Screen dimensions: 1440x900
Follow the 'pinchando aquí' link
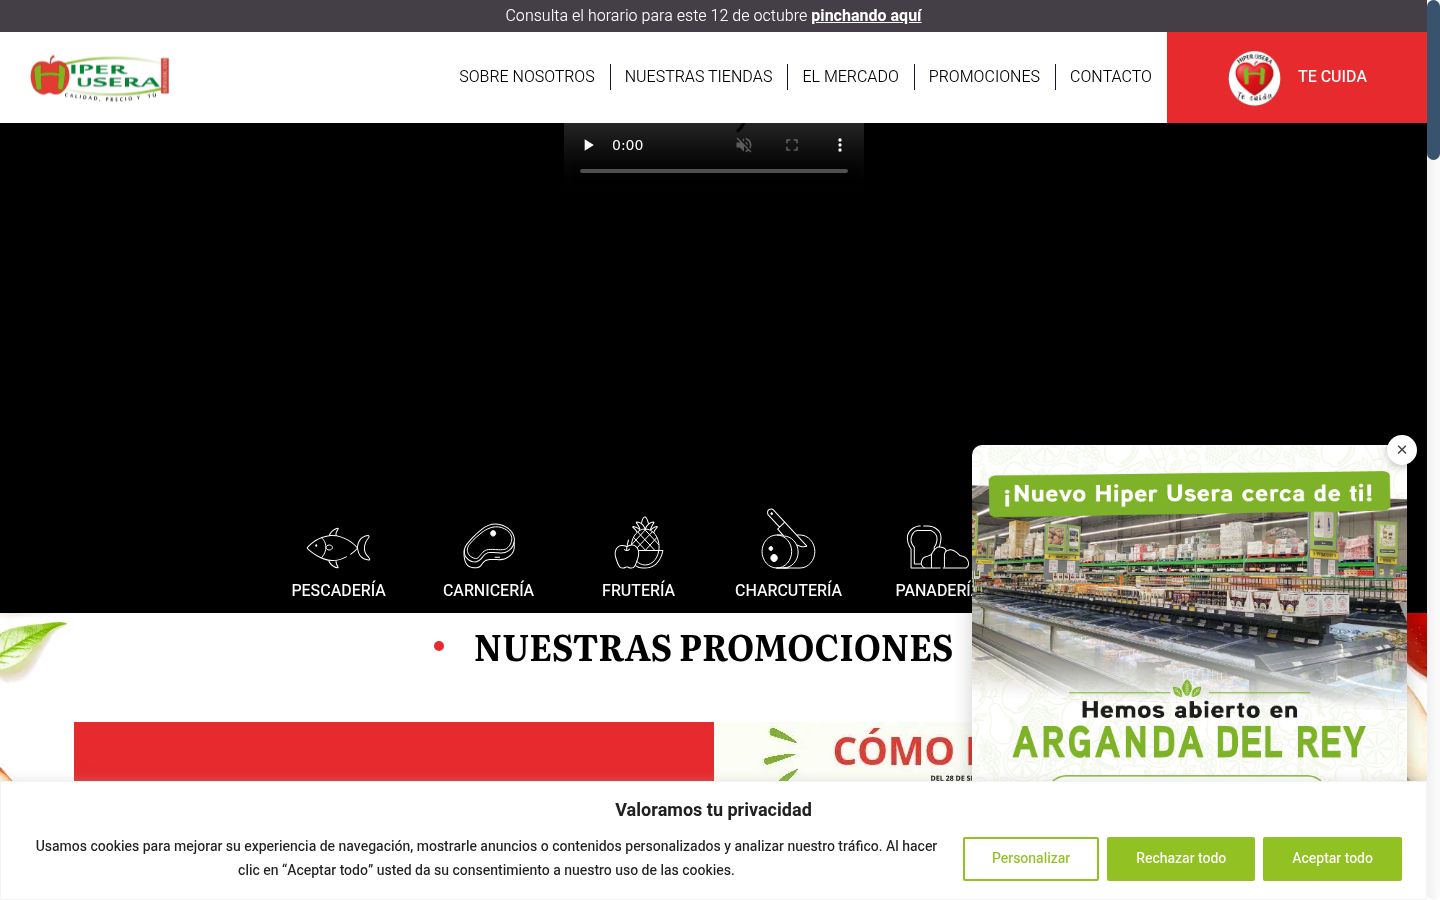866,16
